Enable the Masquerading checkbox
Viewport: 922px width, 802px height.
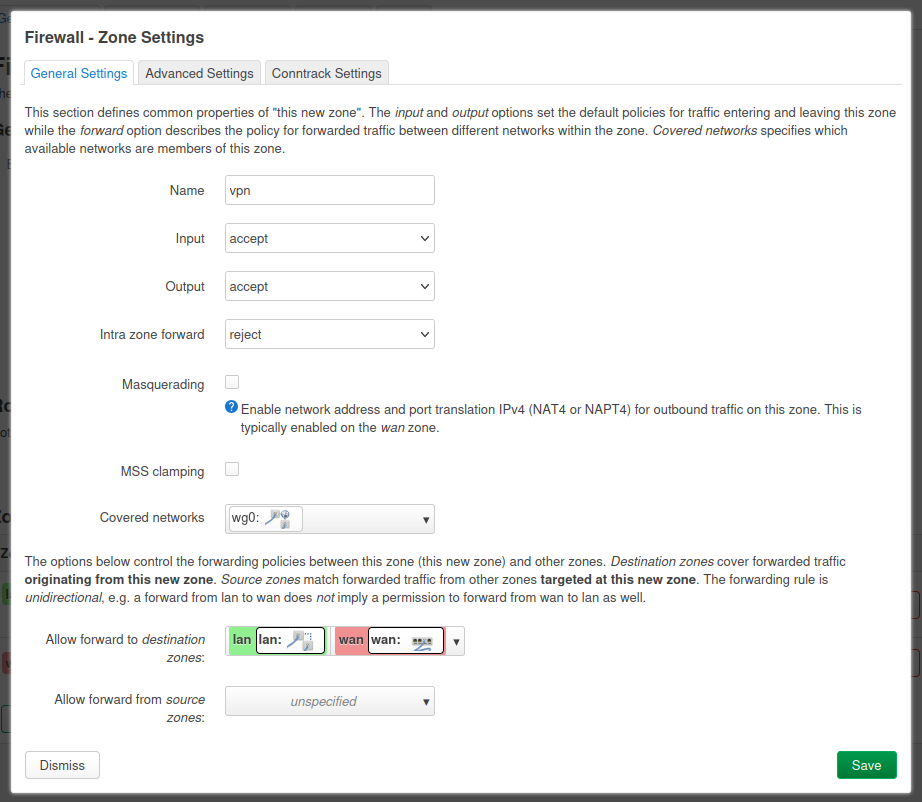tap(232, 382)
